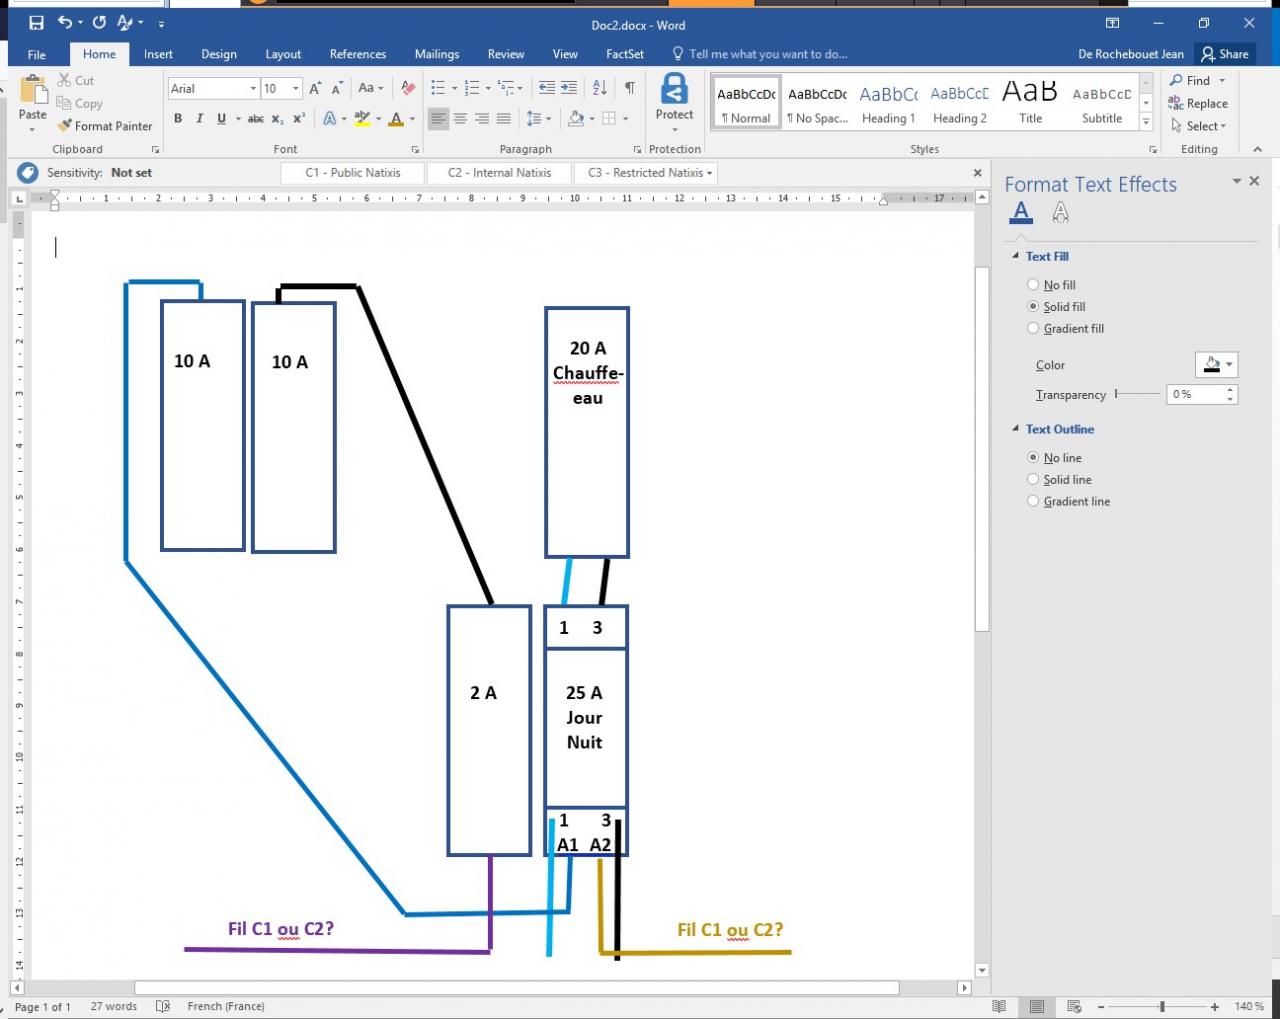Open the Protect document tool
Image resolution: width=1280 pixels, height=1019 pixels.
[674, 98]
